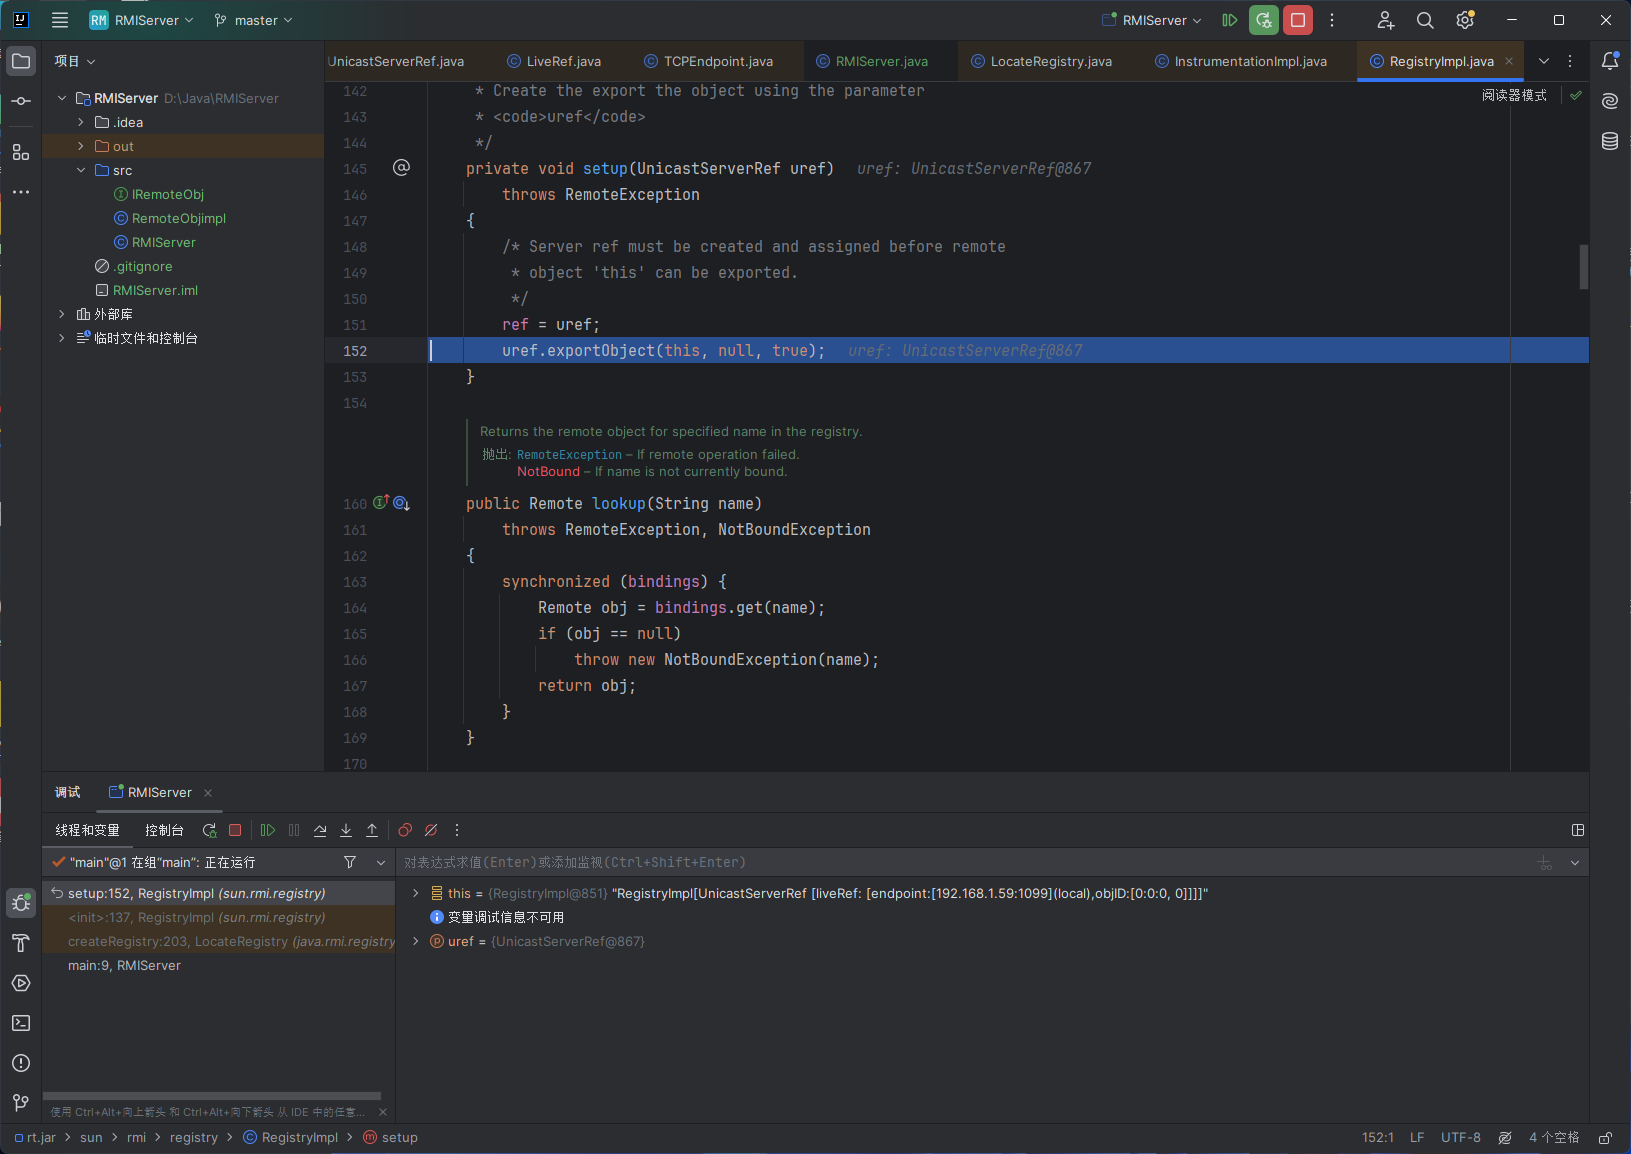Viewport: 1631px width, 1154px height.
Task: Close the RMIServer debug session tab
Action: pos(208,792)
